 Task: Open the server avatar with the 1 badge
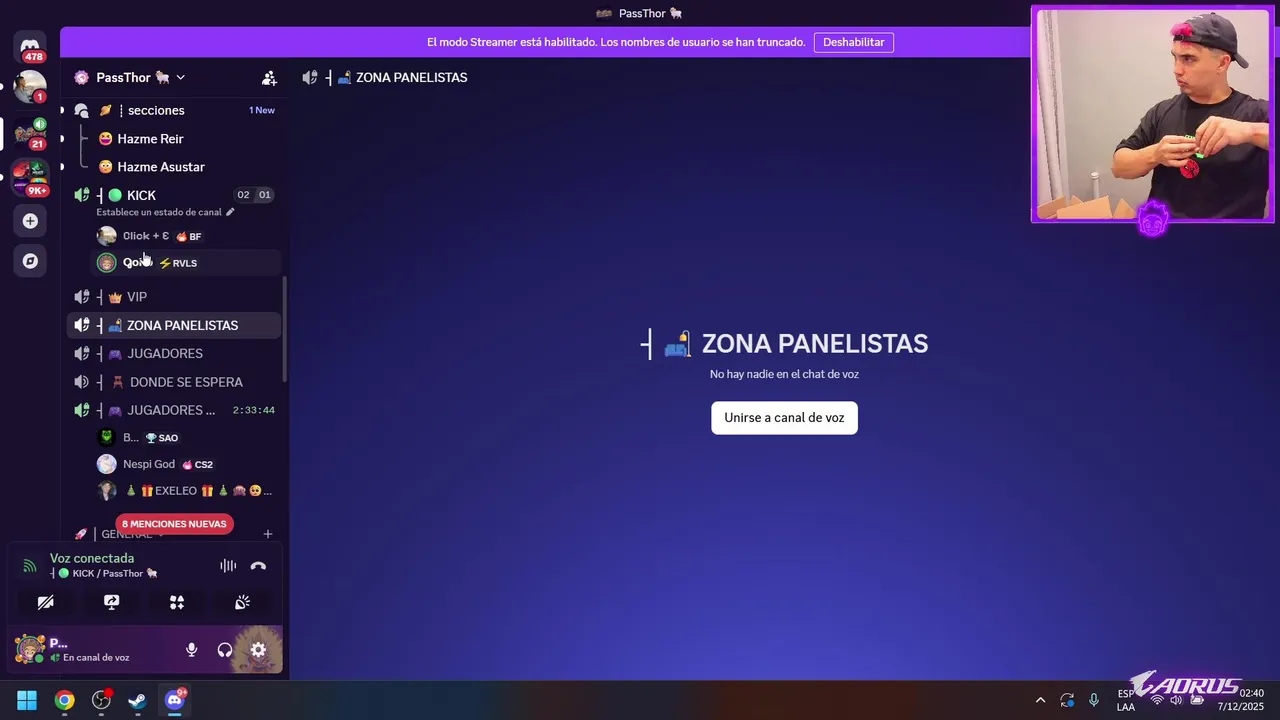30,87
